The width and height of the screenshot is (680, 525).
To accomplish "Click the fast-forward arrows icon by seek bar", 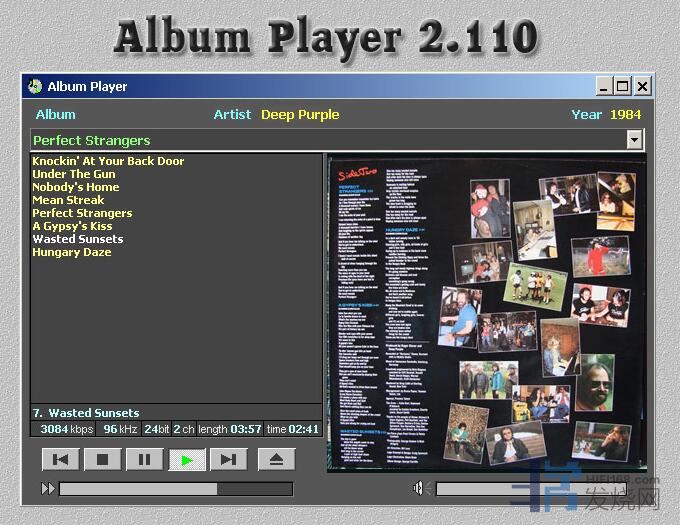I will [48, 489].
